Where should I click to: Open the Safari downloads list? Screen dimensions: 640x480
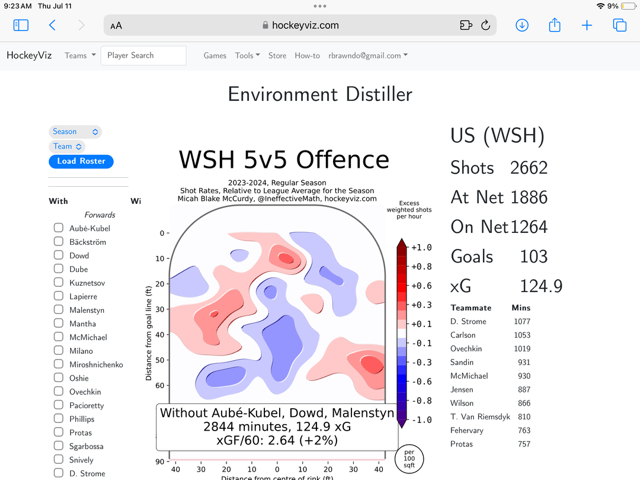pyautogui.click(x=522, y=25)
